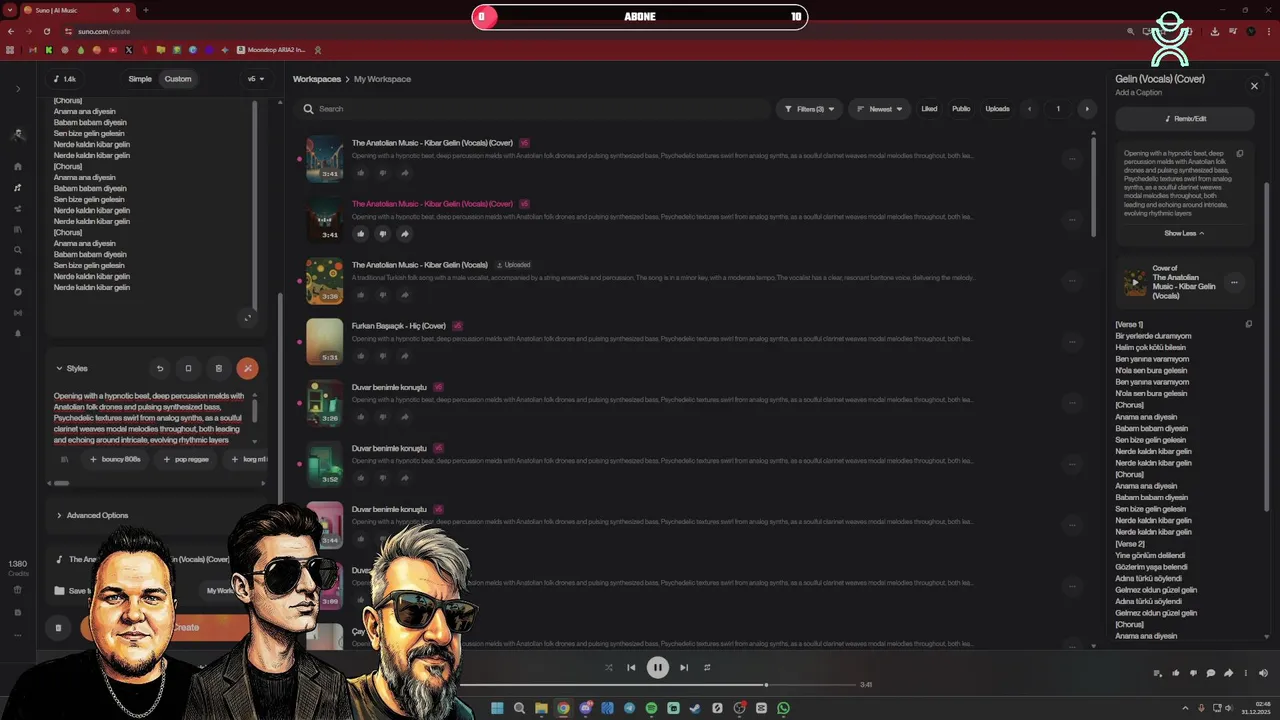This screenshot has width=1280, height=720.
Task: Like the pink-highlighted Kibar Gelin (Cover) song
Action: 361,234
